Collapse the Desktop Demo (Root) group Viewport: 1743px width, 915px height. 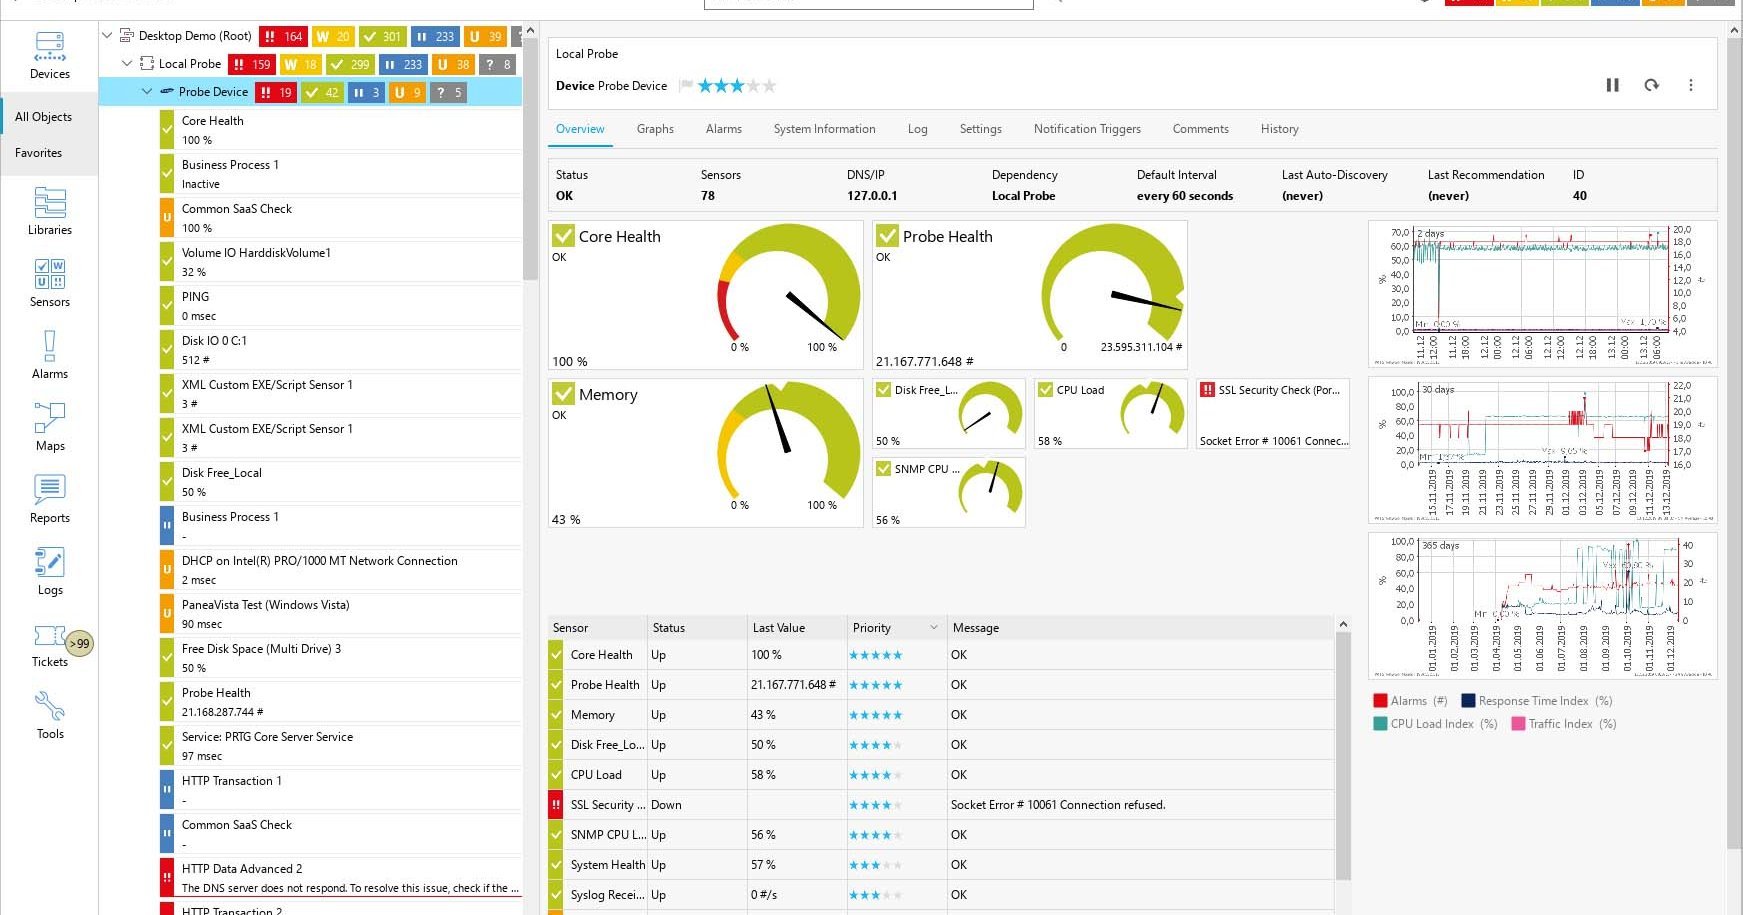pyautogui.click(x=106, y=35)
